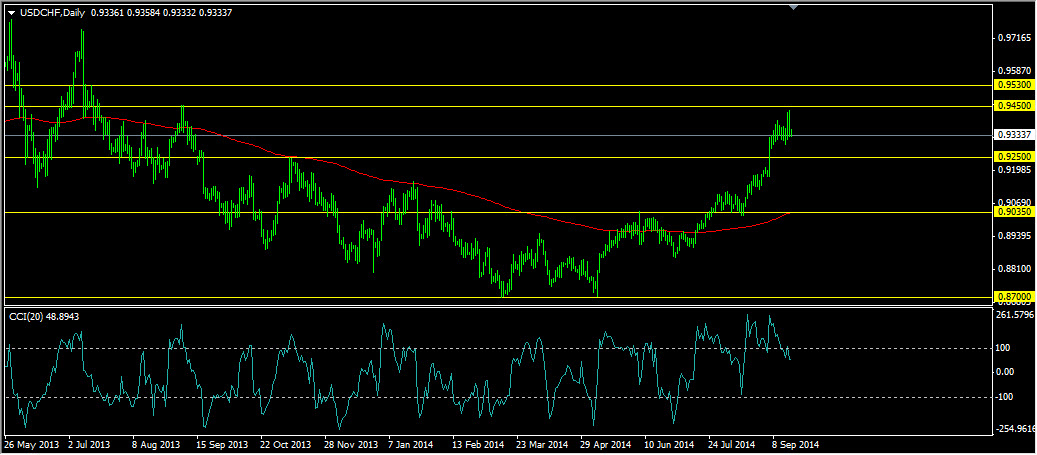Select the yellow horizontal line at 0.95300

499,85
